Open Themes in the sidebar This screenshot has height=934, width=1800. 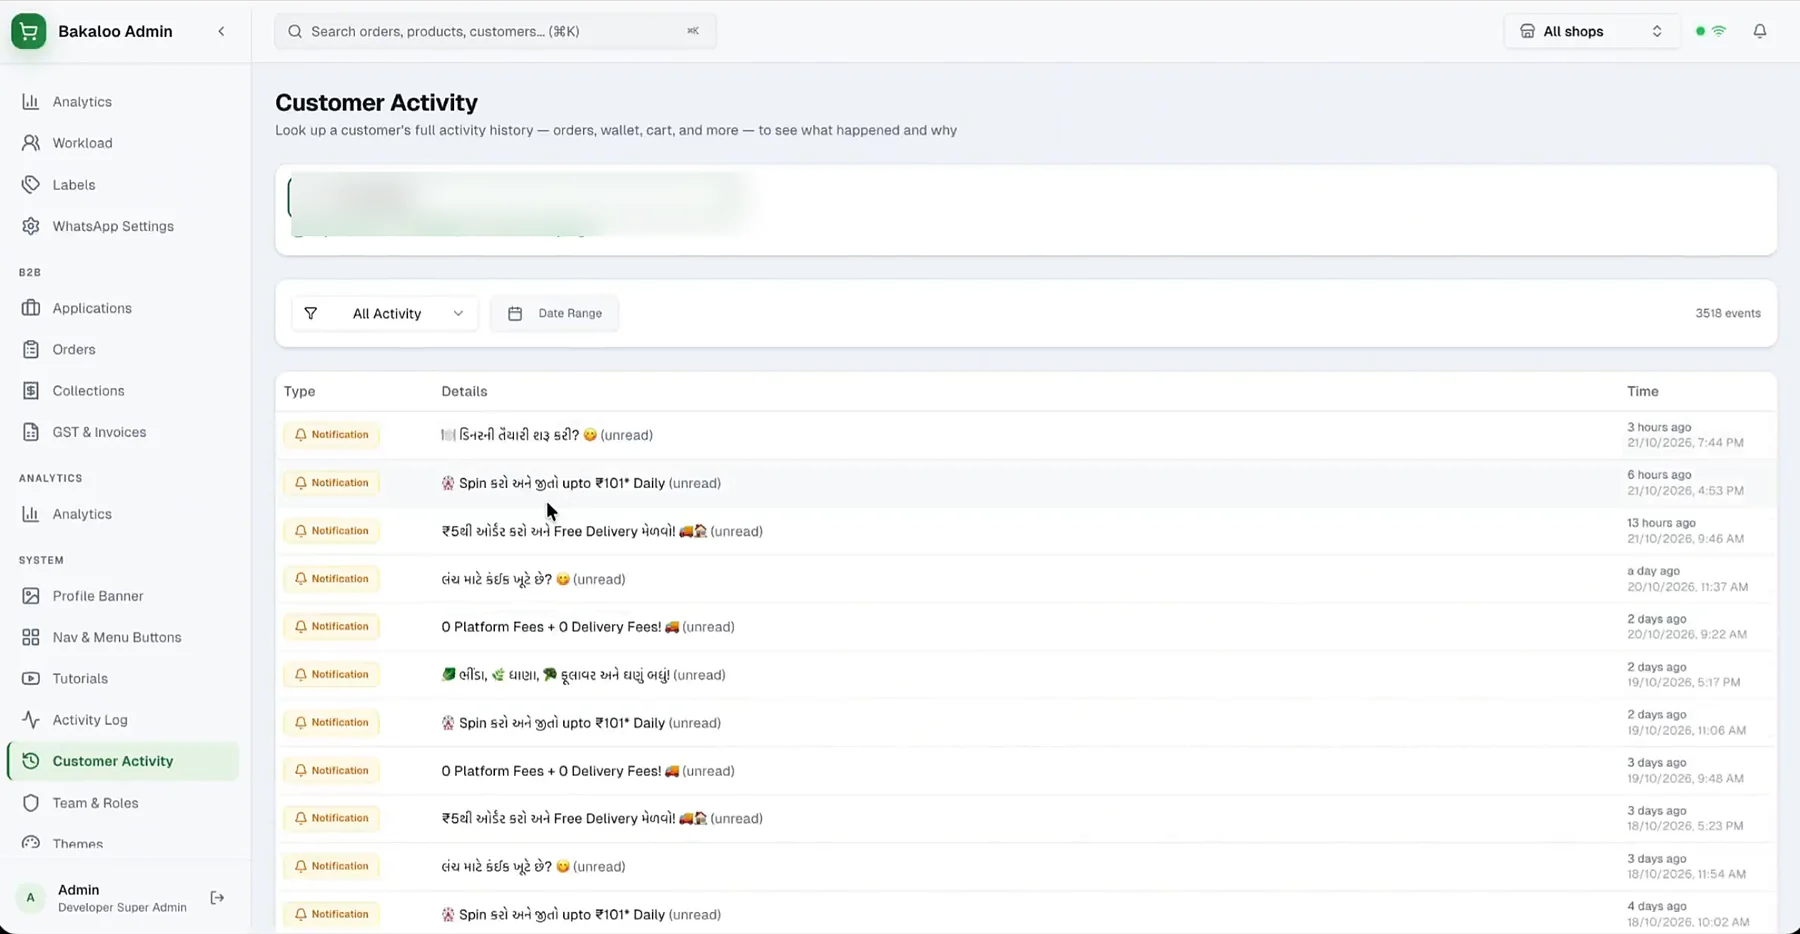(x=125, y=844)
